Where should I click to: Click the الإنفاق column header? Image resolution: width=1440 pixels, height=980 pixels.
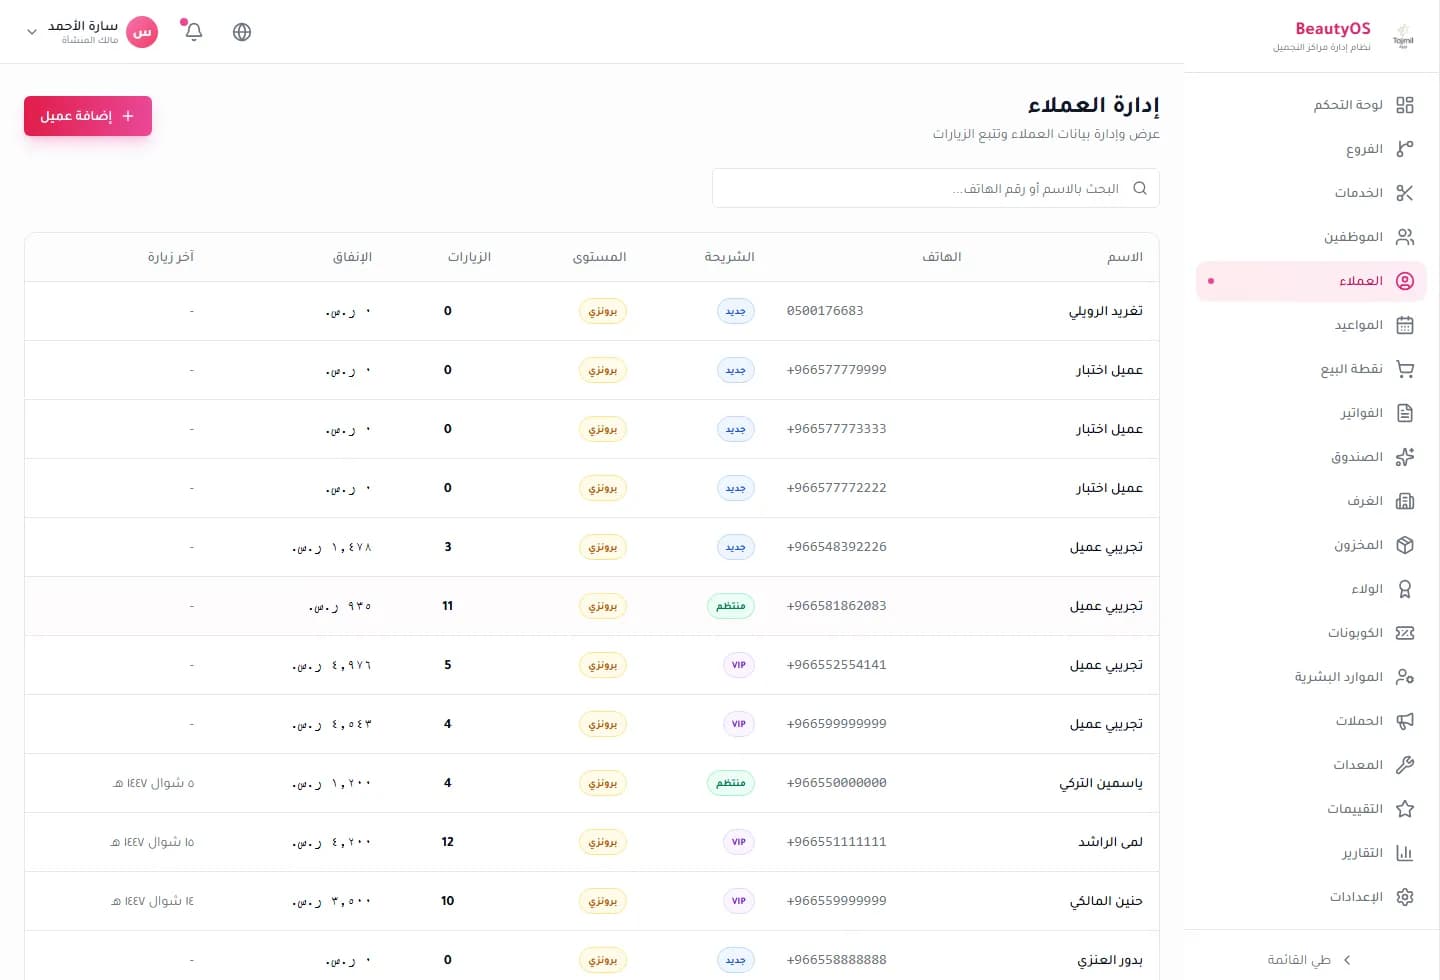pyautogui.click(x=352, y=257)
